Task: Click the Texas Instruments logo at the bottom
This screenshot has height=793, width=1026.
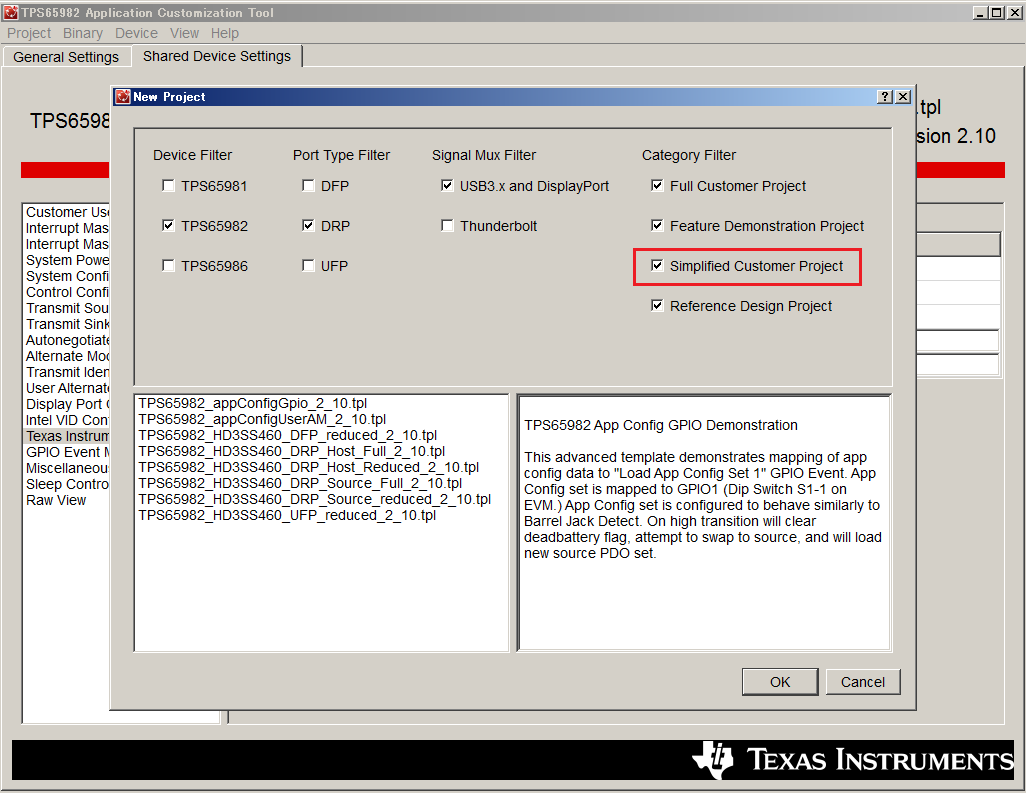Action: 850,760
